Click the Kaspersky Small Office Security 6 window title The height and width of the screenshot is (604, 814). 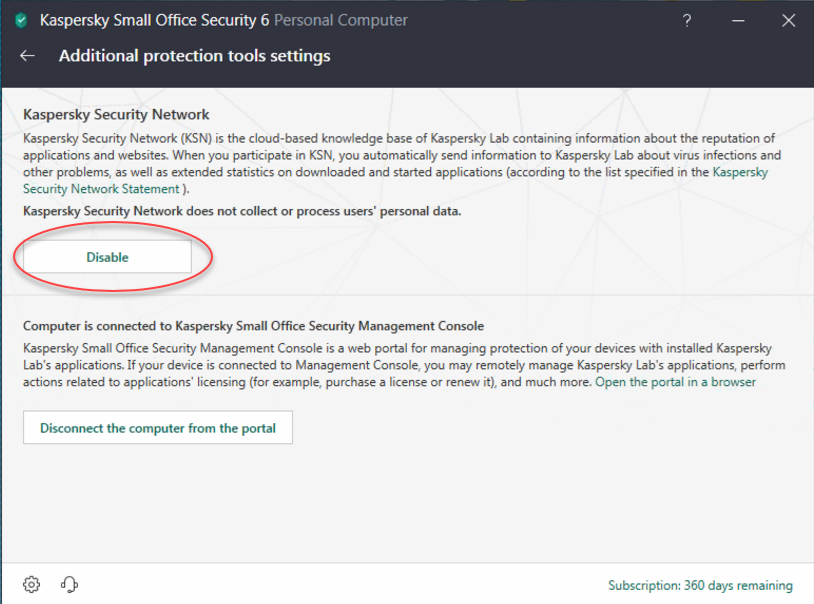tap(155, 21)
